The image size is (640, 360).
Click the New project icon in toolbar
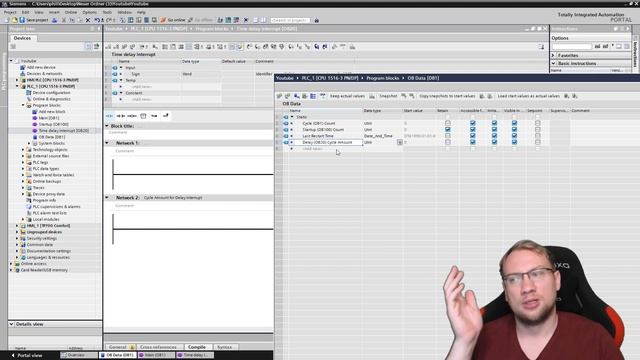click(7, 20)
